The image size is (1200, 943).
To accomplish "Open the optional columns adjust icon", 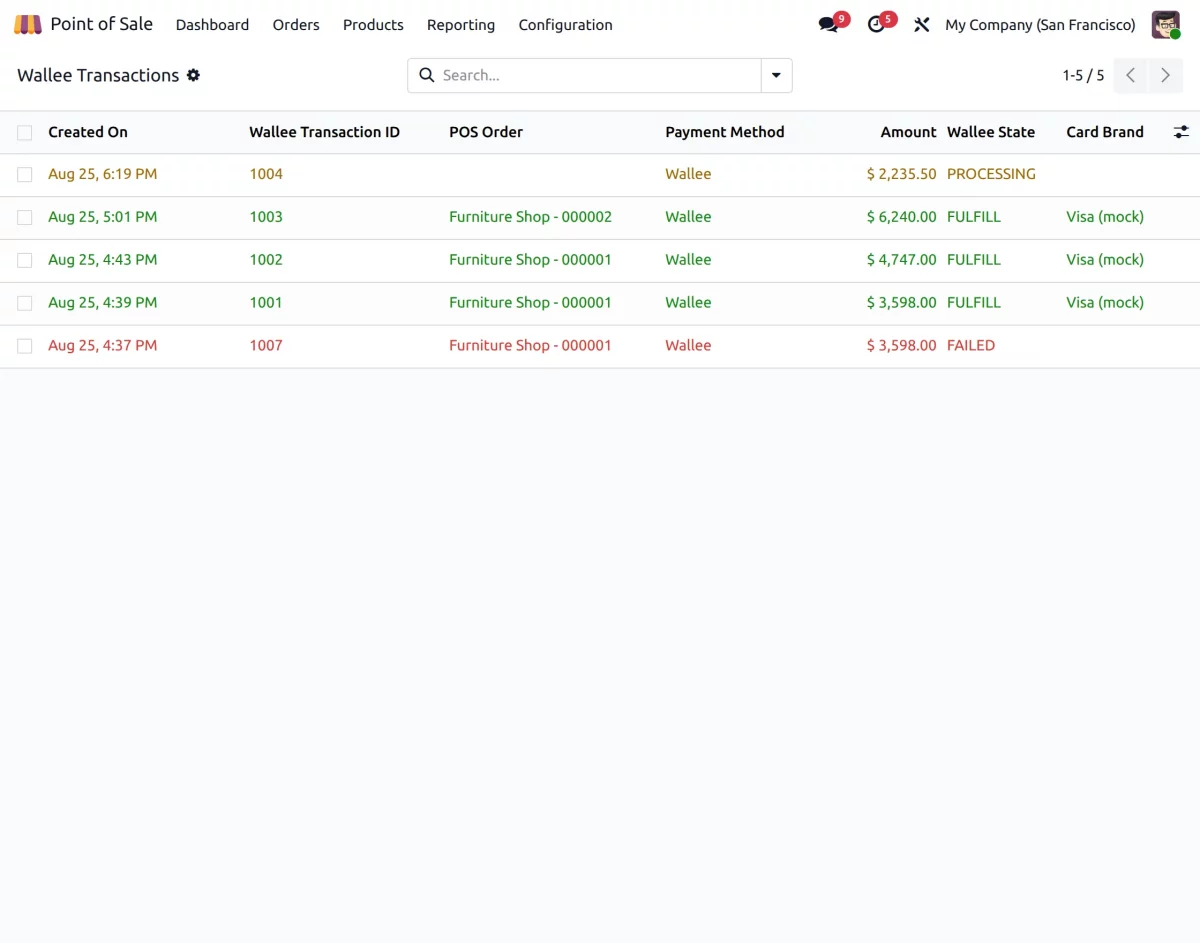I will click(x=1181, y=132).
